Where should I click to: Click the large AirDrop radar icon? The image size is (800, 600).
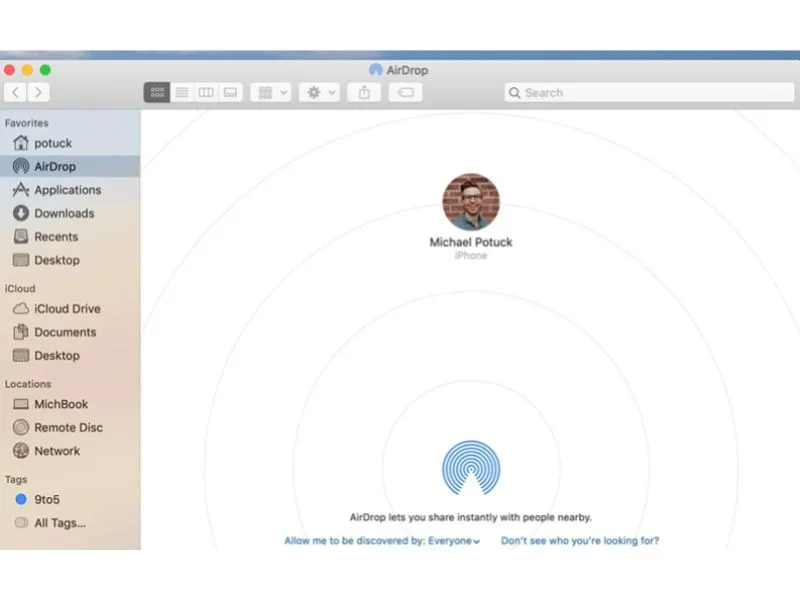point(471,468)
